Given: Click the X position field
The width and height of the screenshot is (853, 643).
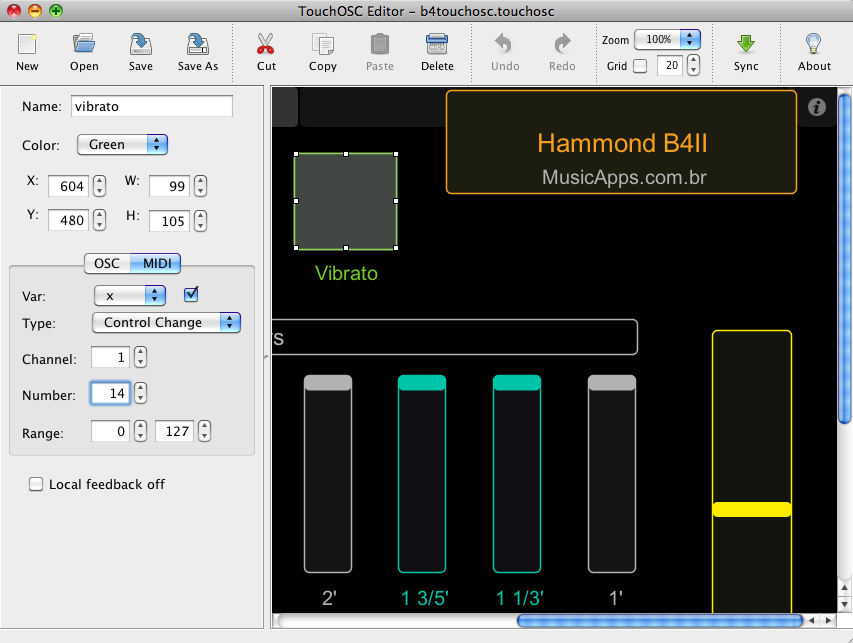Looking at the screenshot, I should pyautogui.click(x=68, y=186).
